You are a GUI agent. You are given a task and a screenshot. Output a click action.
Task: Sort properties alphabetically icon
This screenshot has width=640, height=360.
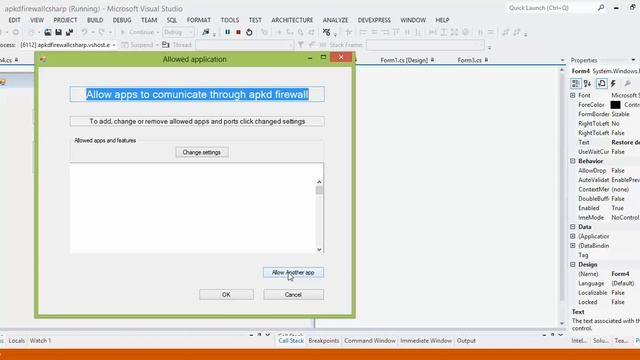click(x=587, y=84)
